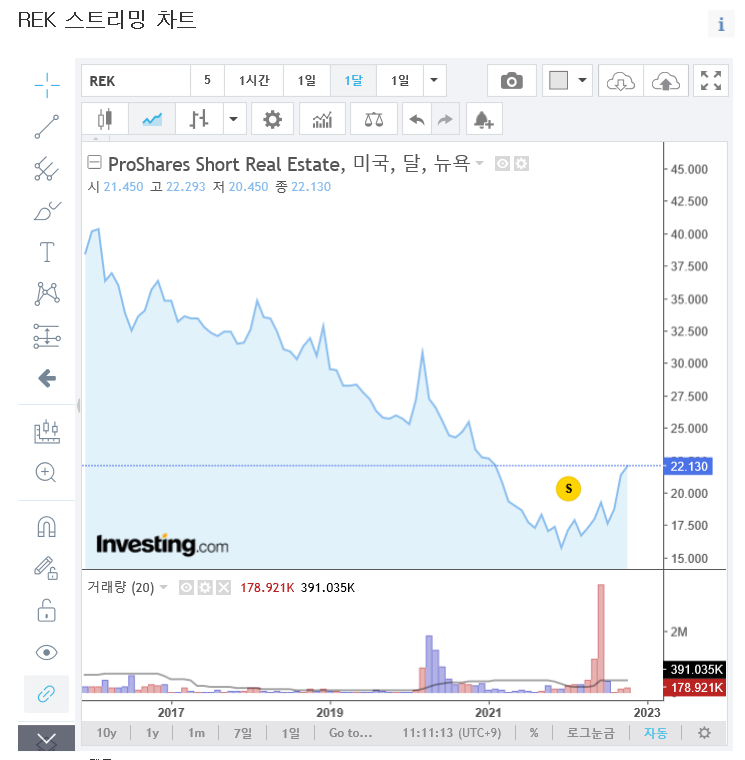
Task: Collapse the ProShares Short Real Estate legend
Action: 94,162
